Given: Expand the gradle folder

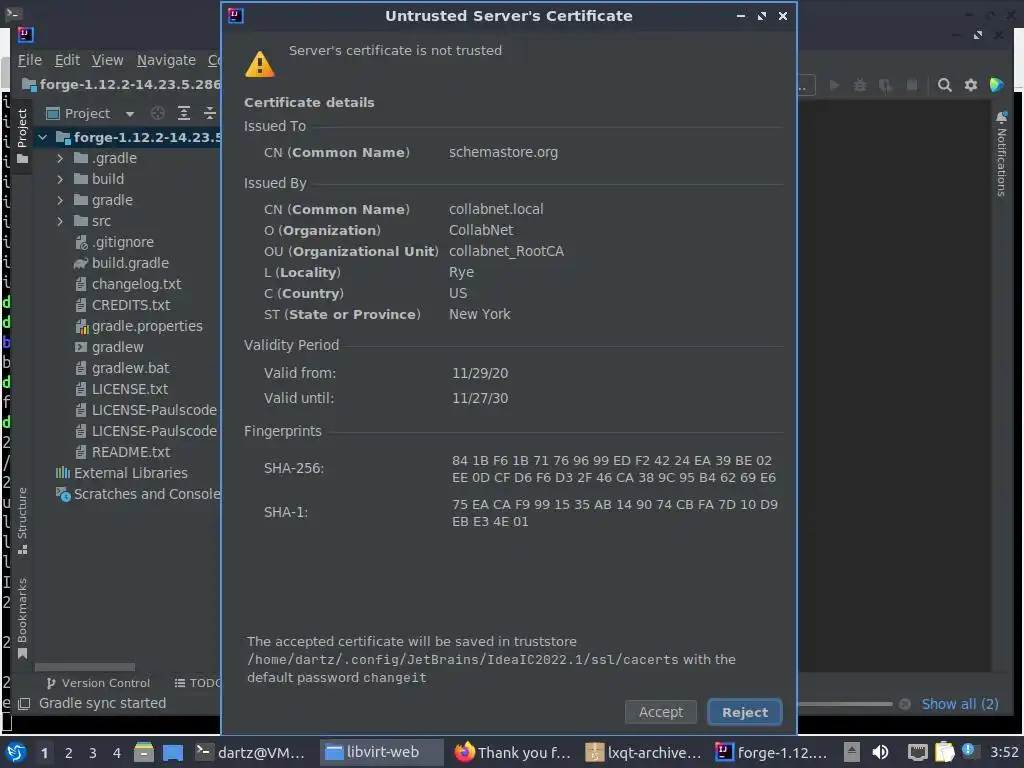Looking at the screenshot, I should (x=60, y=200).
